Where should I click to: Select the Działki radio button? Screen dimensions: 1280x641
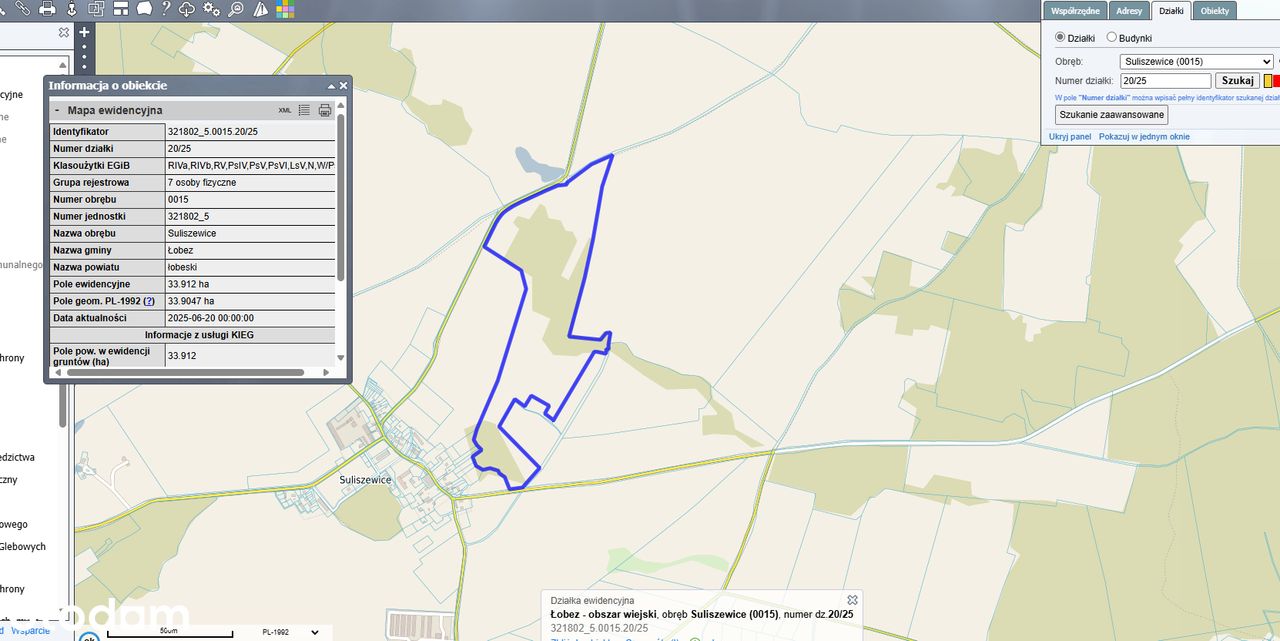coord(1061,37)
